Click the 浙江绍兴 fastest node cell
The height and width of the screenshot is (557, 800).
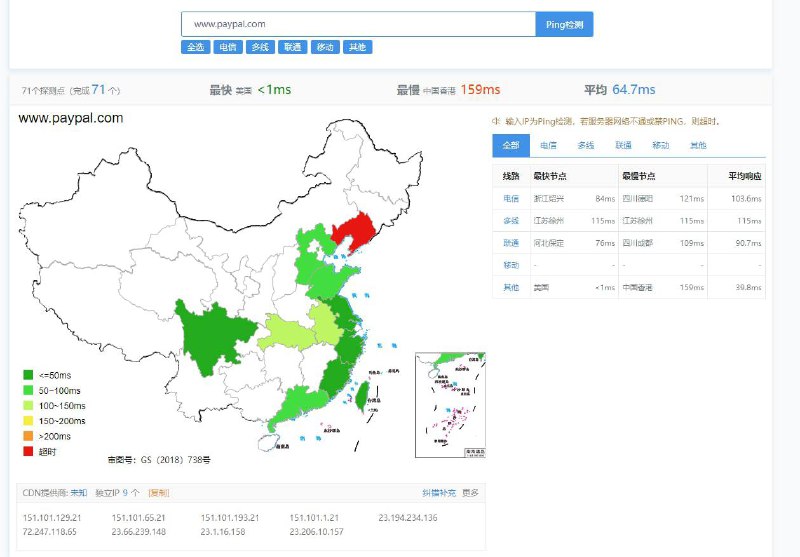549,198
